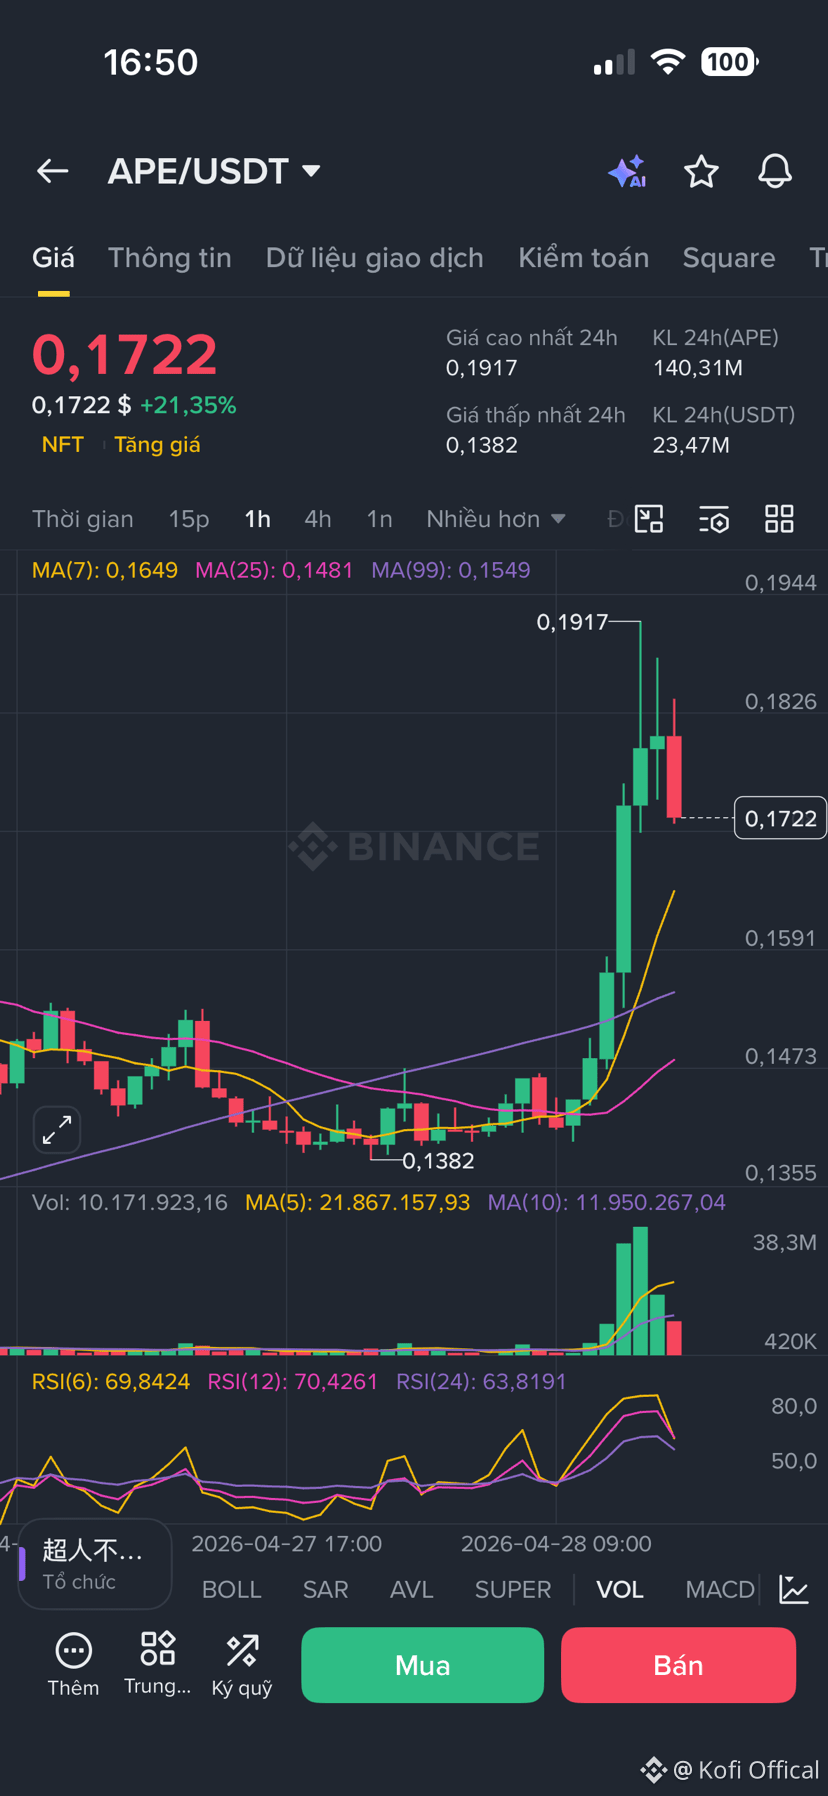Enable the BOLL indicator
Screen dimensions: 828x1796
[232, 1589]
